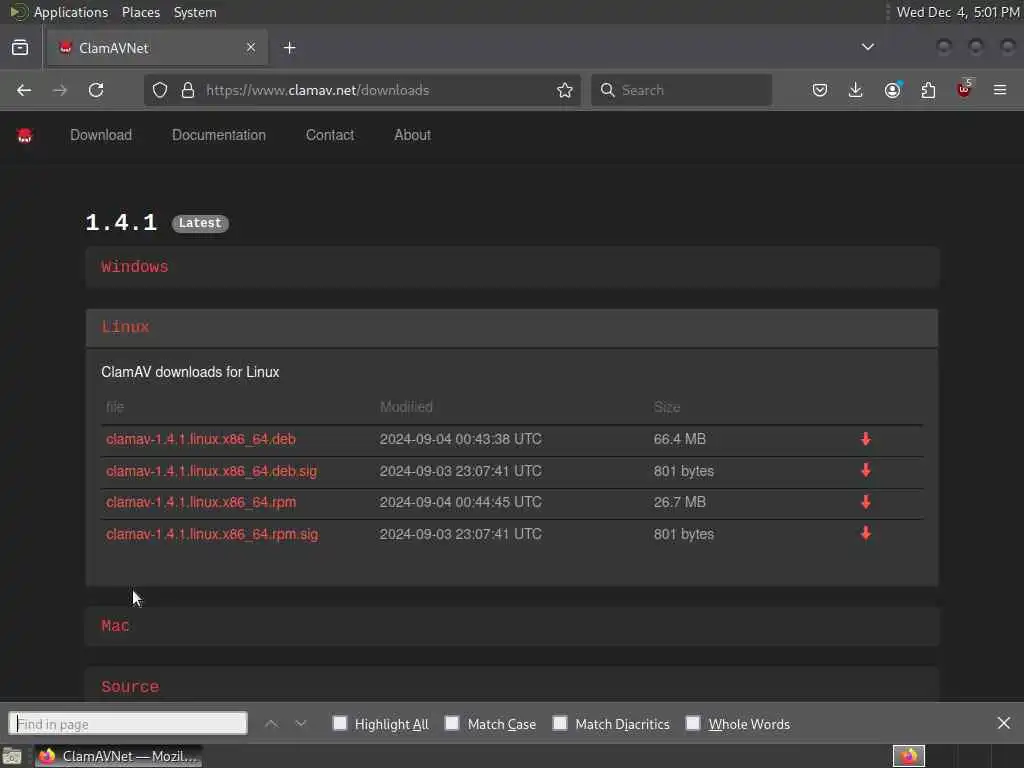Click the Firefox workspace icon in bottom panel
This screenshot has height=768, width=1024.
pos(909,756)
